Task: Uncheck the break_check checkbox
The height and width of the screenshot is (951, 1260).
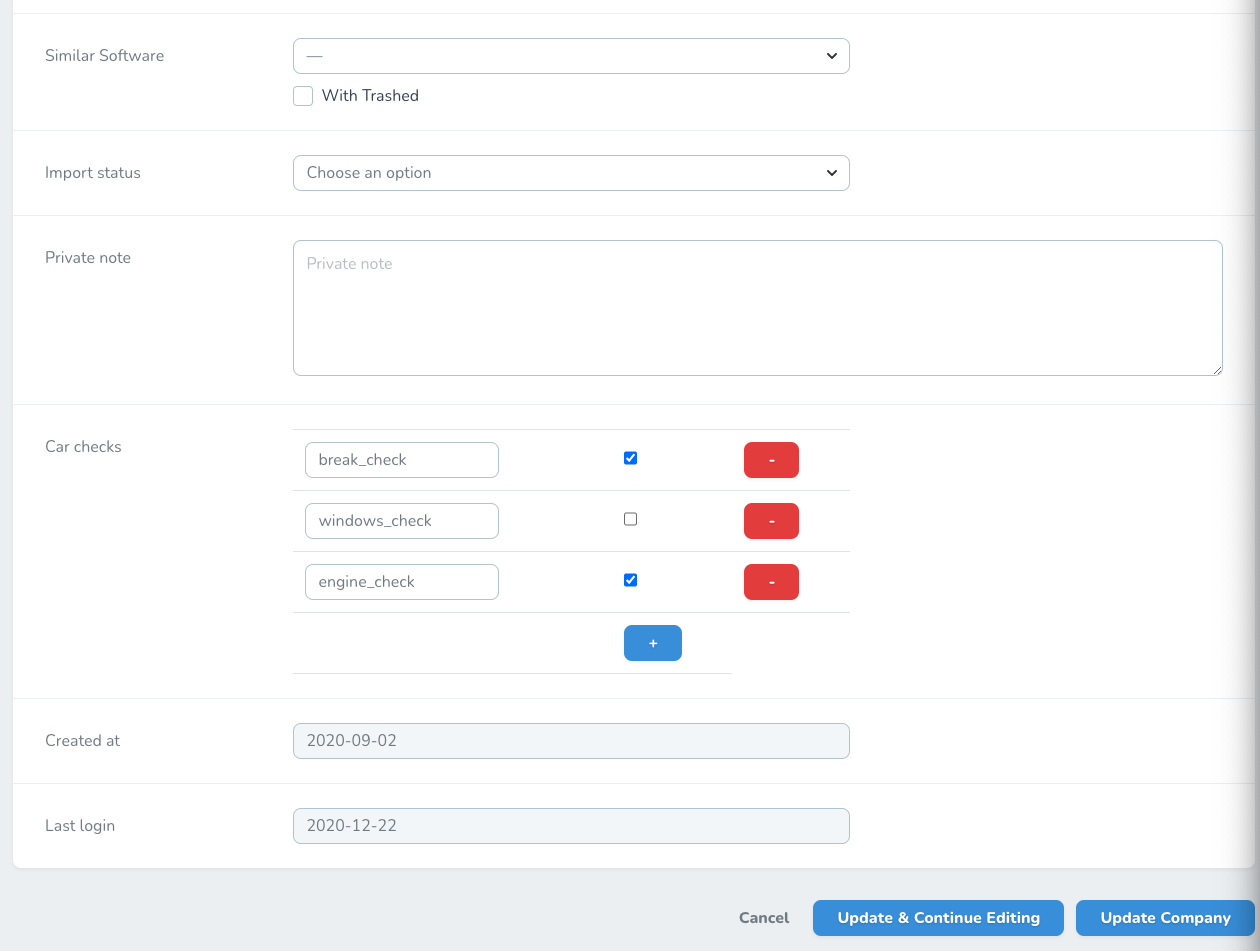Action: [630, 458]
